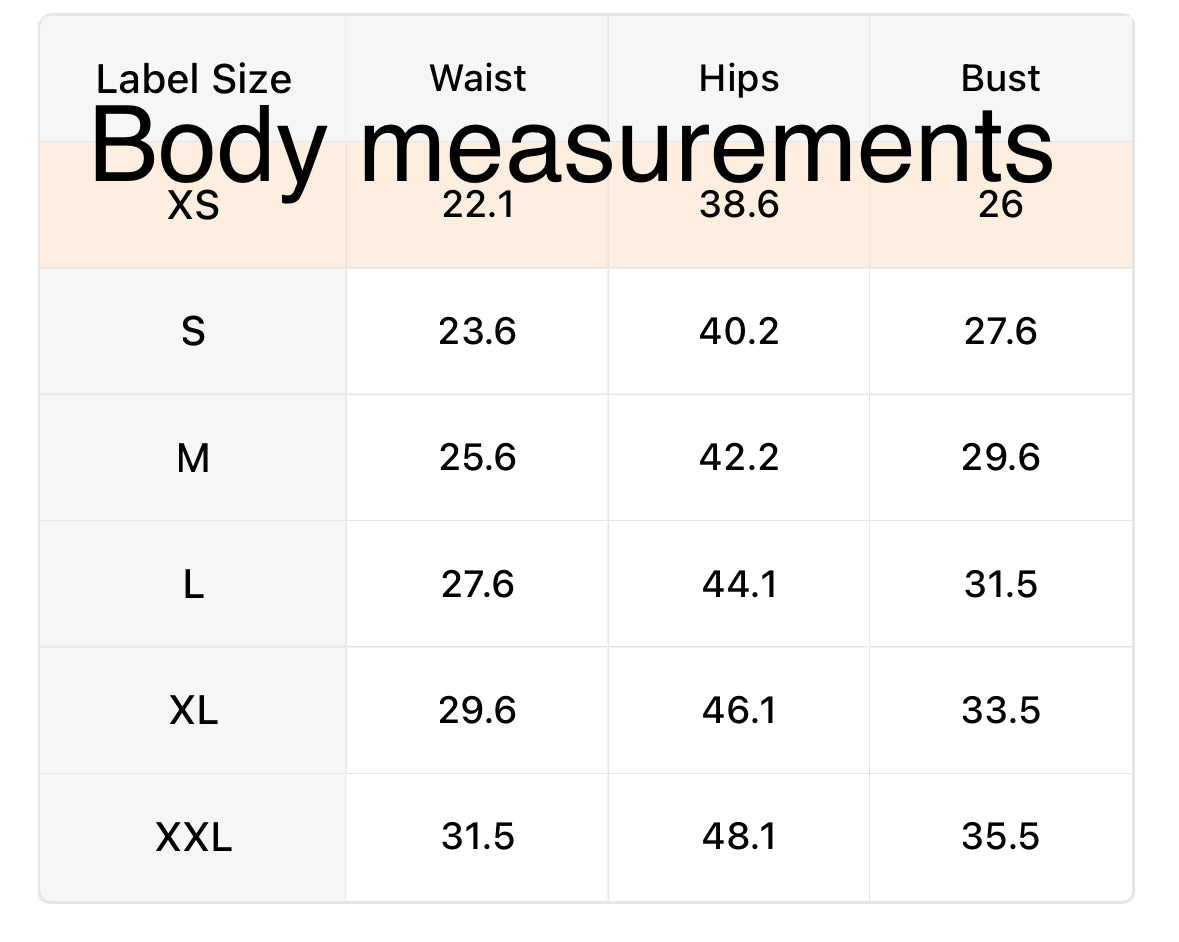The image size is (1179, 942).
Task: Click waist value 23.6 for size S
Action: (477, 331)
